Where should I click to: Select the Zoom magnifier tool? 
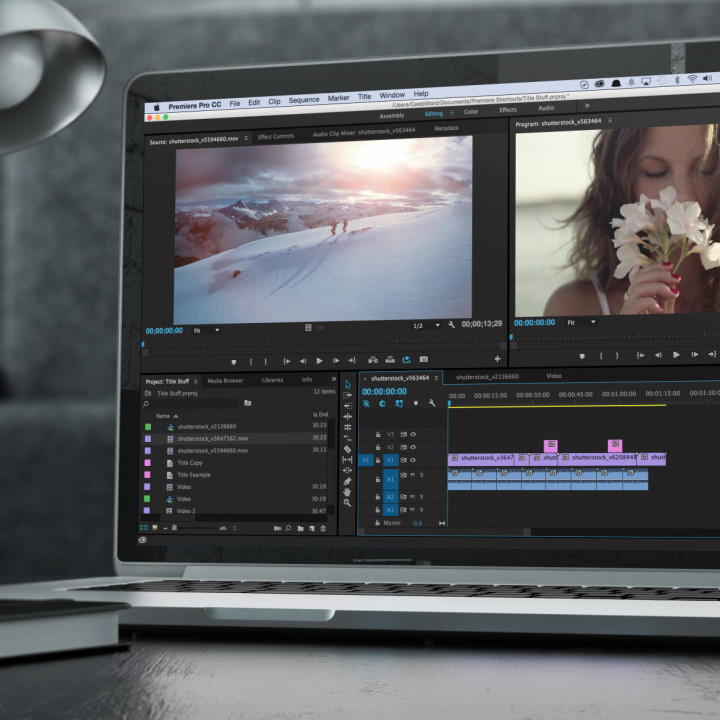[348, 503]
